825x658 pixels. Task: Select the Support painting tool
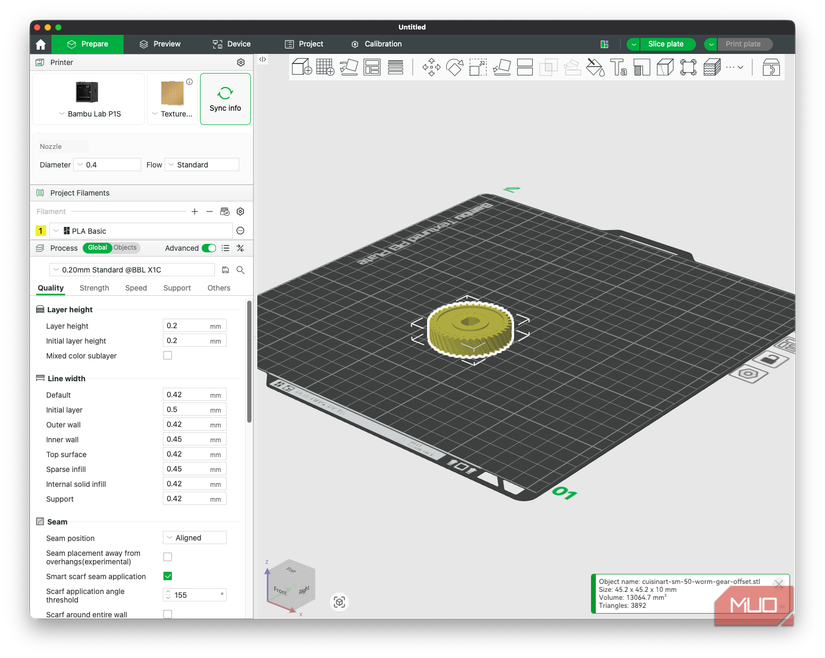[x=641, y=67]
